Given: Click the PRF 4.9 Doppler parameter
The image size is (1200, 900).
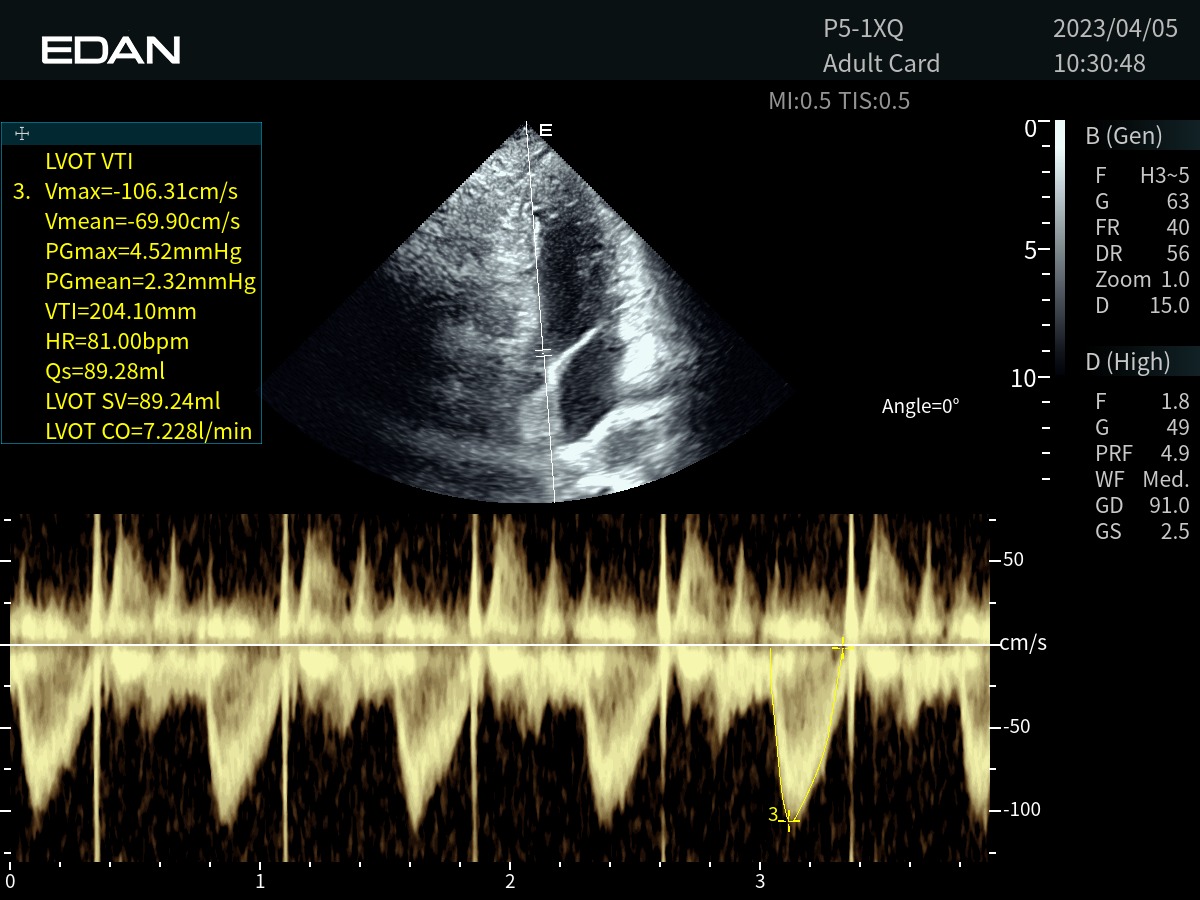Looking at the screenshot, I should [x=1142, y=454].
